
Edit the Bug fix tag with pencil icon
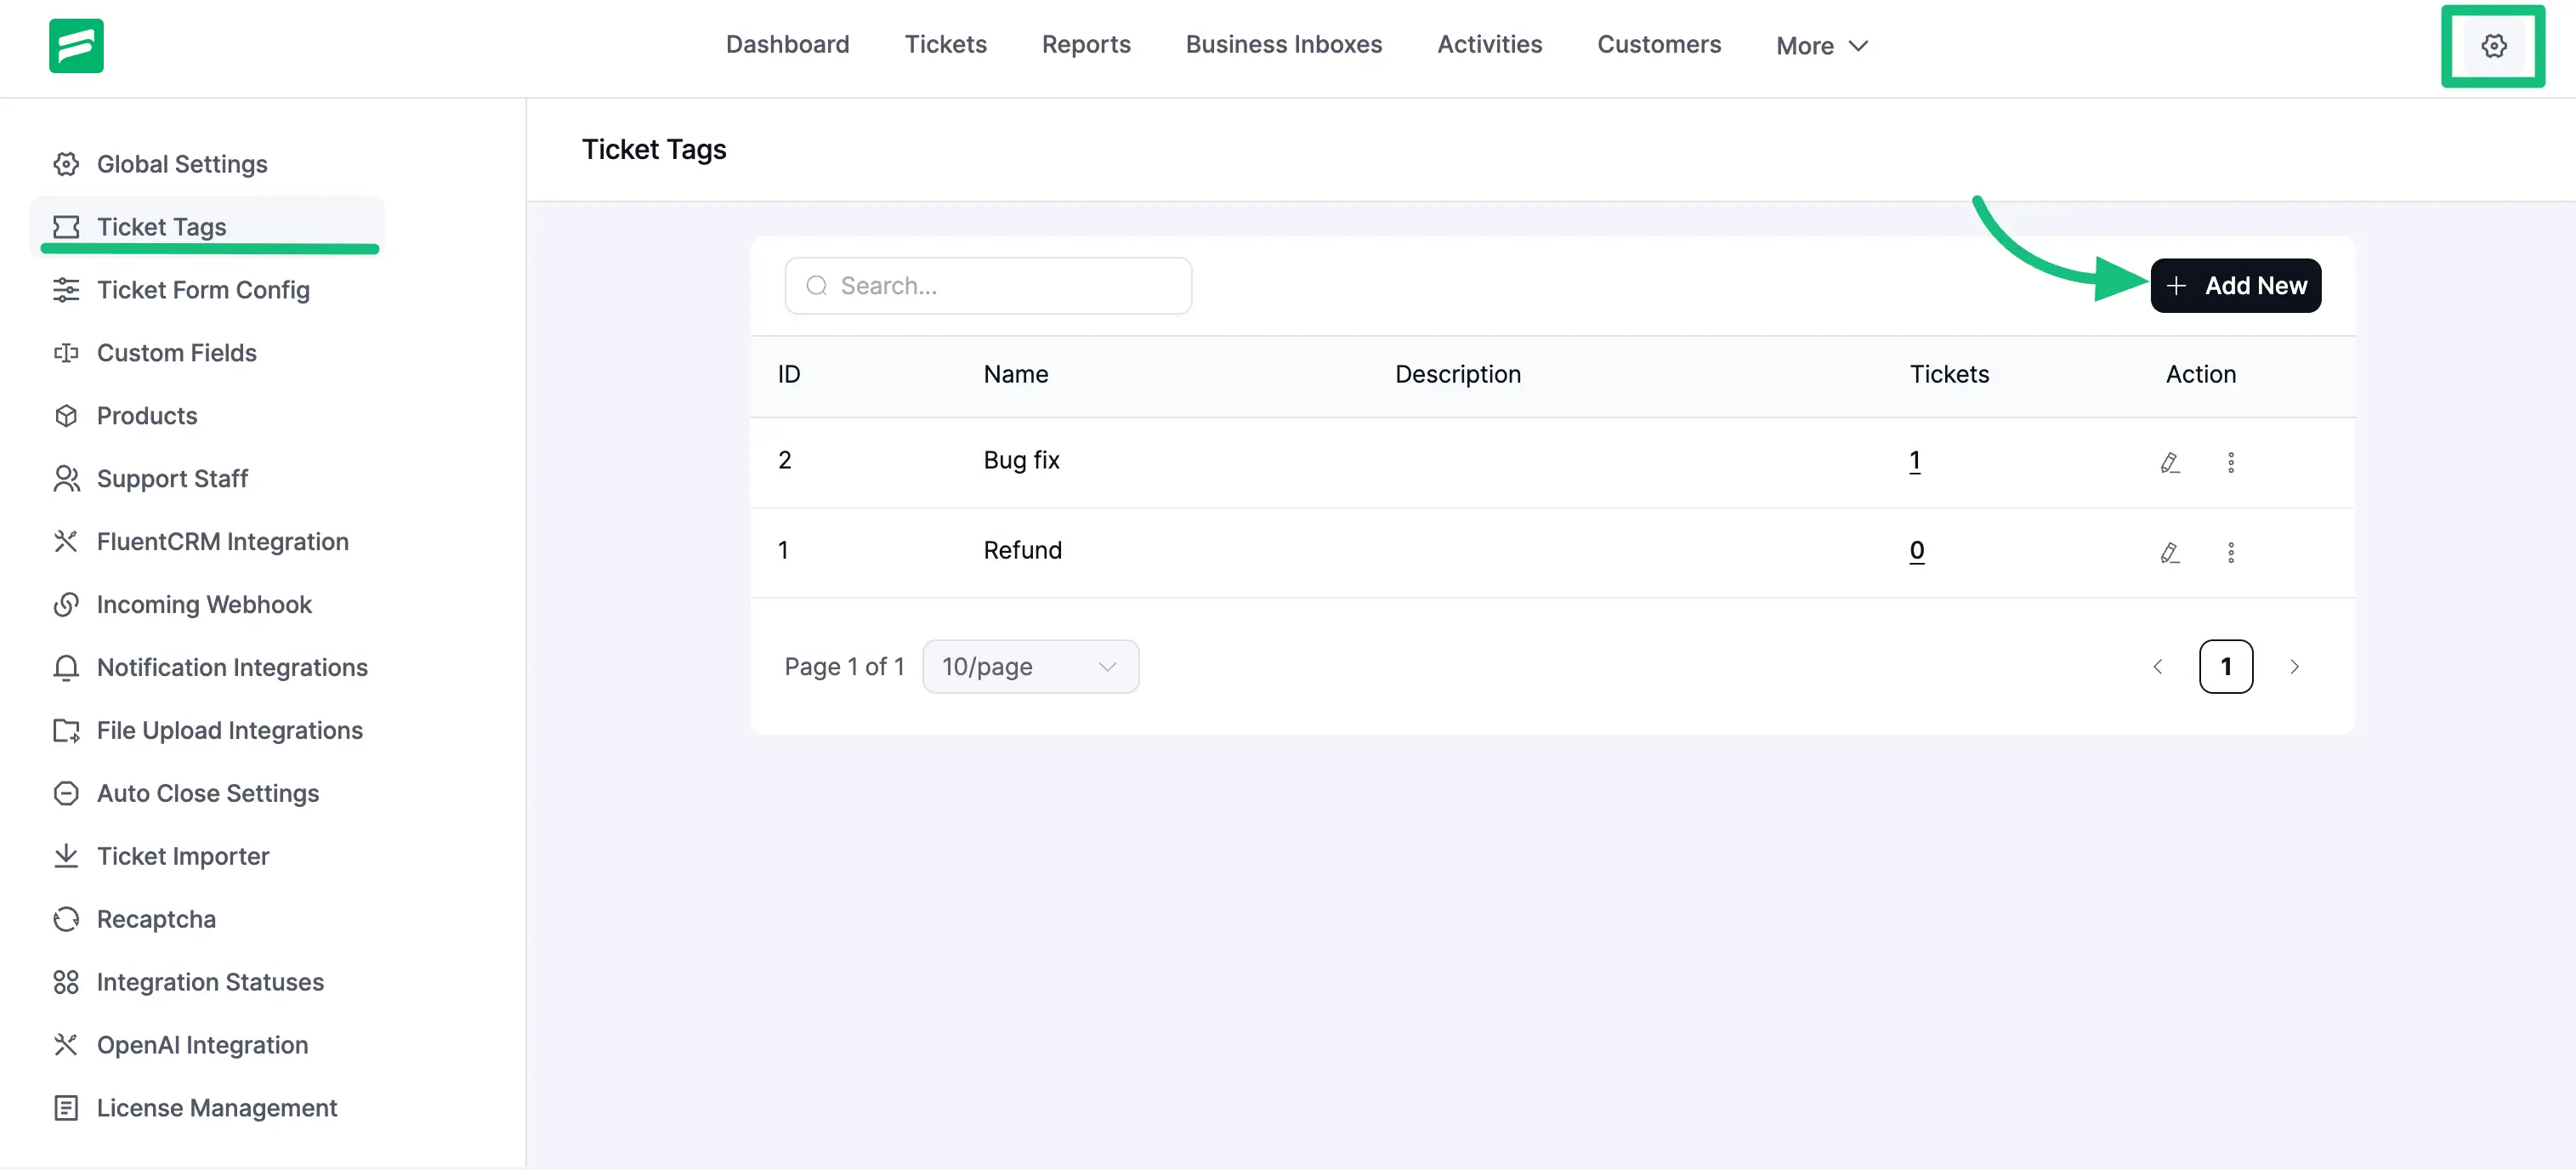coord(2170,461)
